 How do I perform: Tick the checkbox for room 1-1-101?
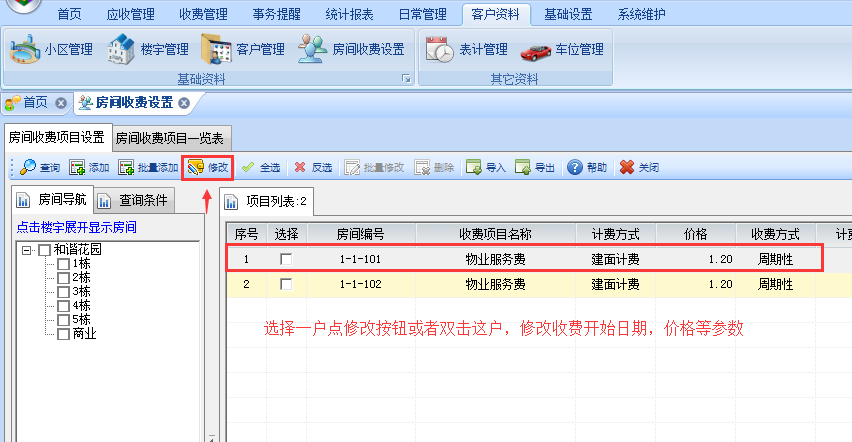pos(286,259)
